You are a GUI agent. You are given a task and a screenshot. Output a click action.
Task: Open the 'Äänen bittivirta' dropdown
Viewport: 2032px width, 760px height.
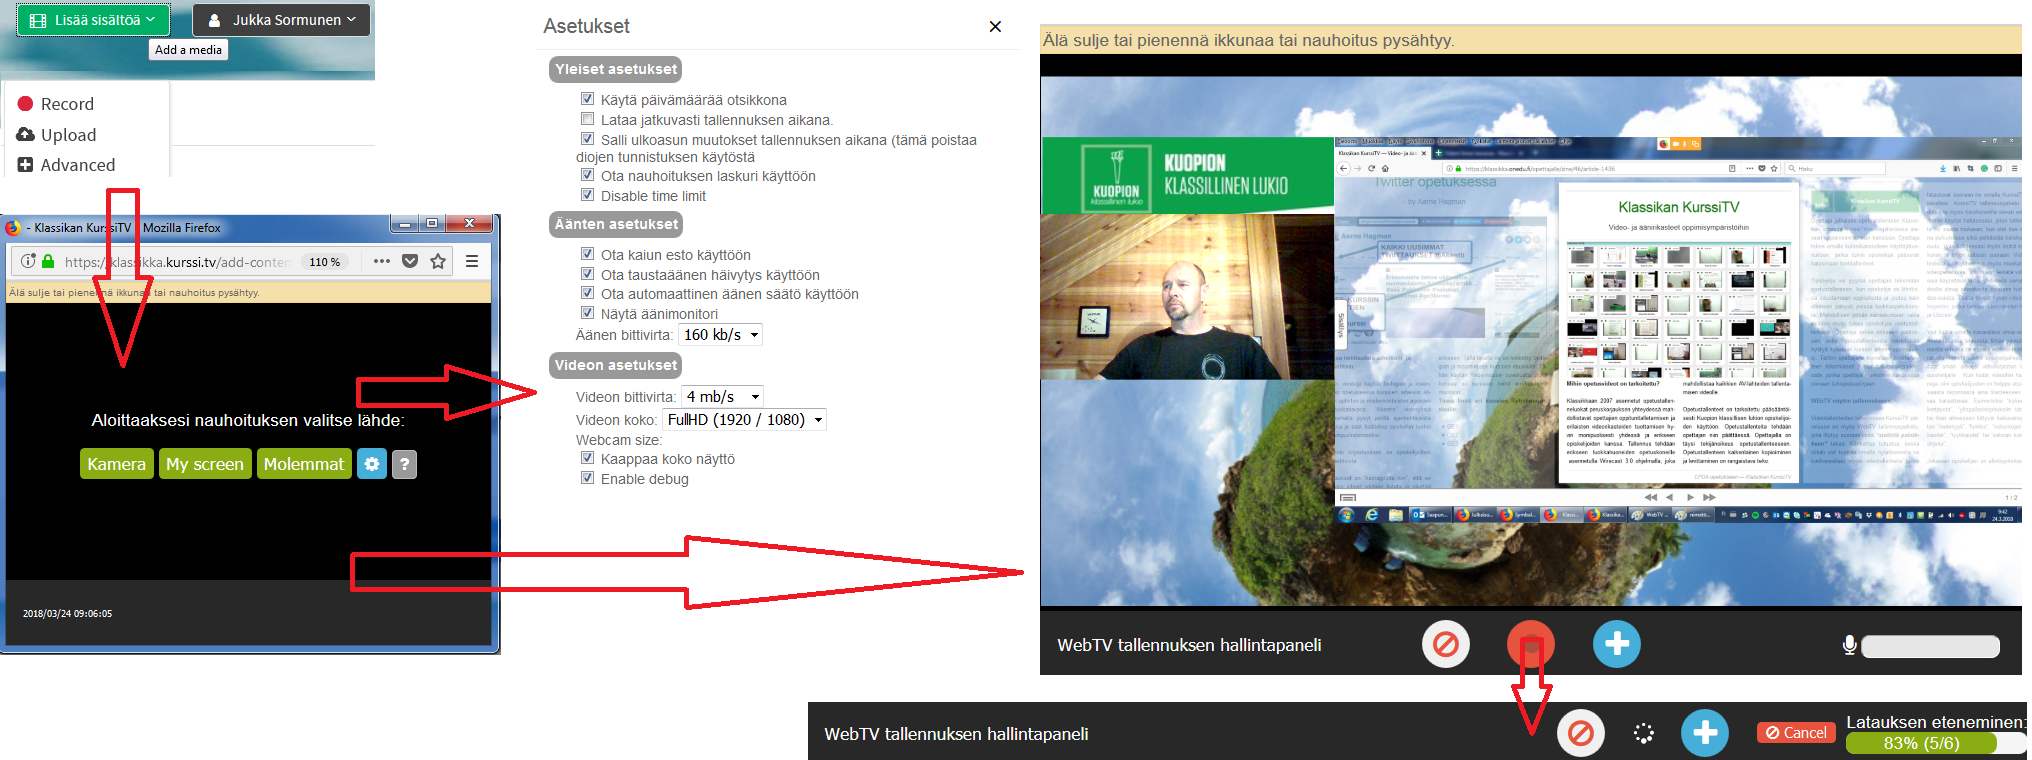tap(720, 335)
